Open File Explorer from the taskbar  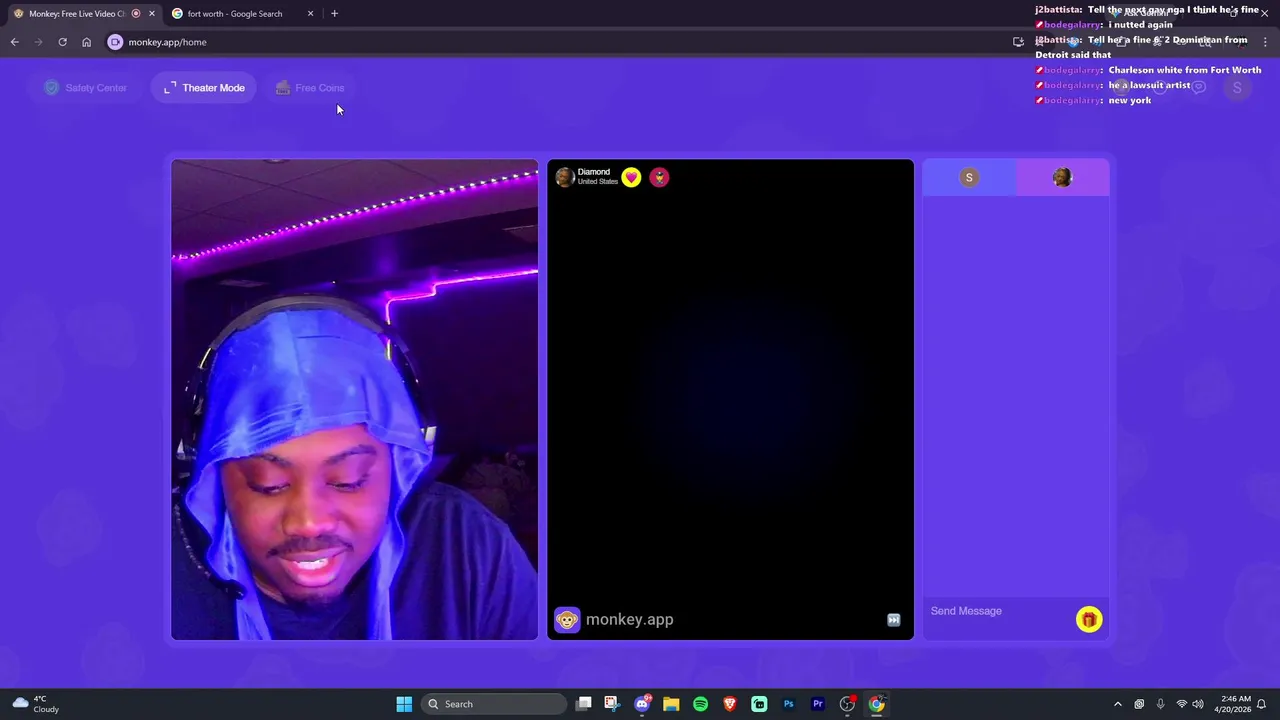pyautogui.click(x=671, y=704)
